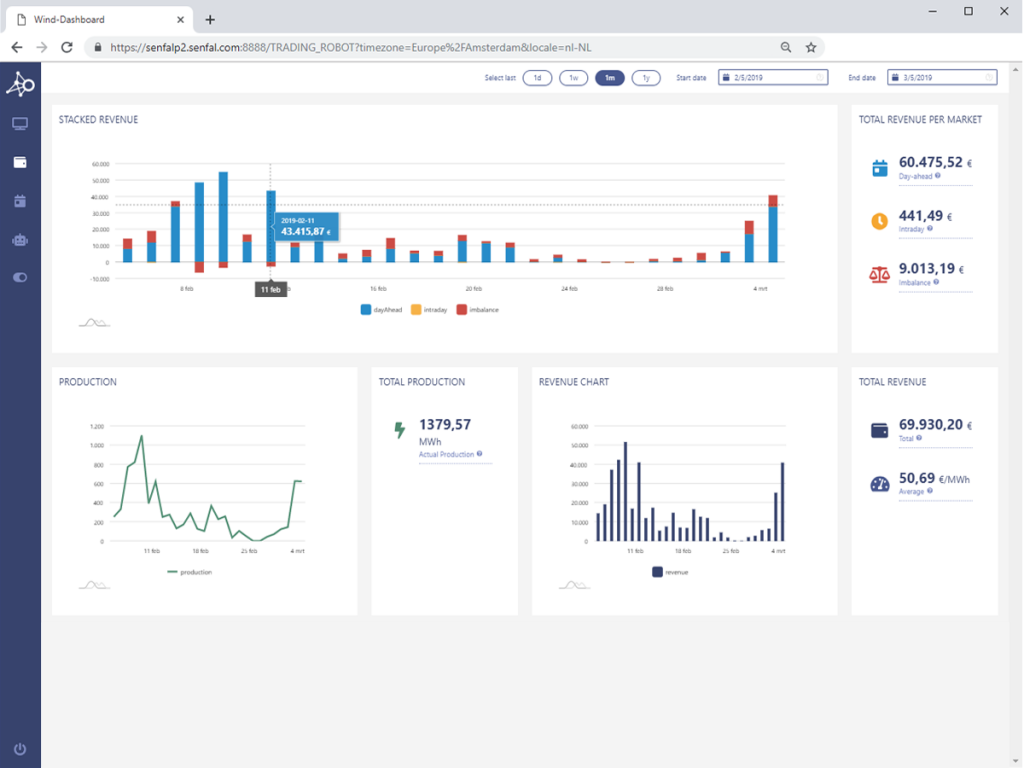Click the revenue legend color swatch
This screenshot has height=768, width=1024.
[x=657, y=572]
